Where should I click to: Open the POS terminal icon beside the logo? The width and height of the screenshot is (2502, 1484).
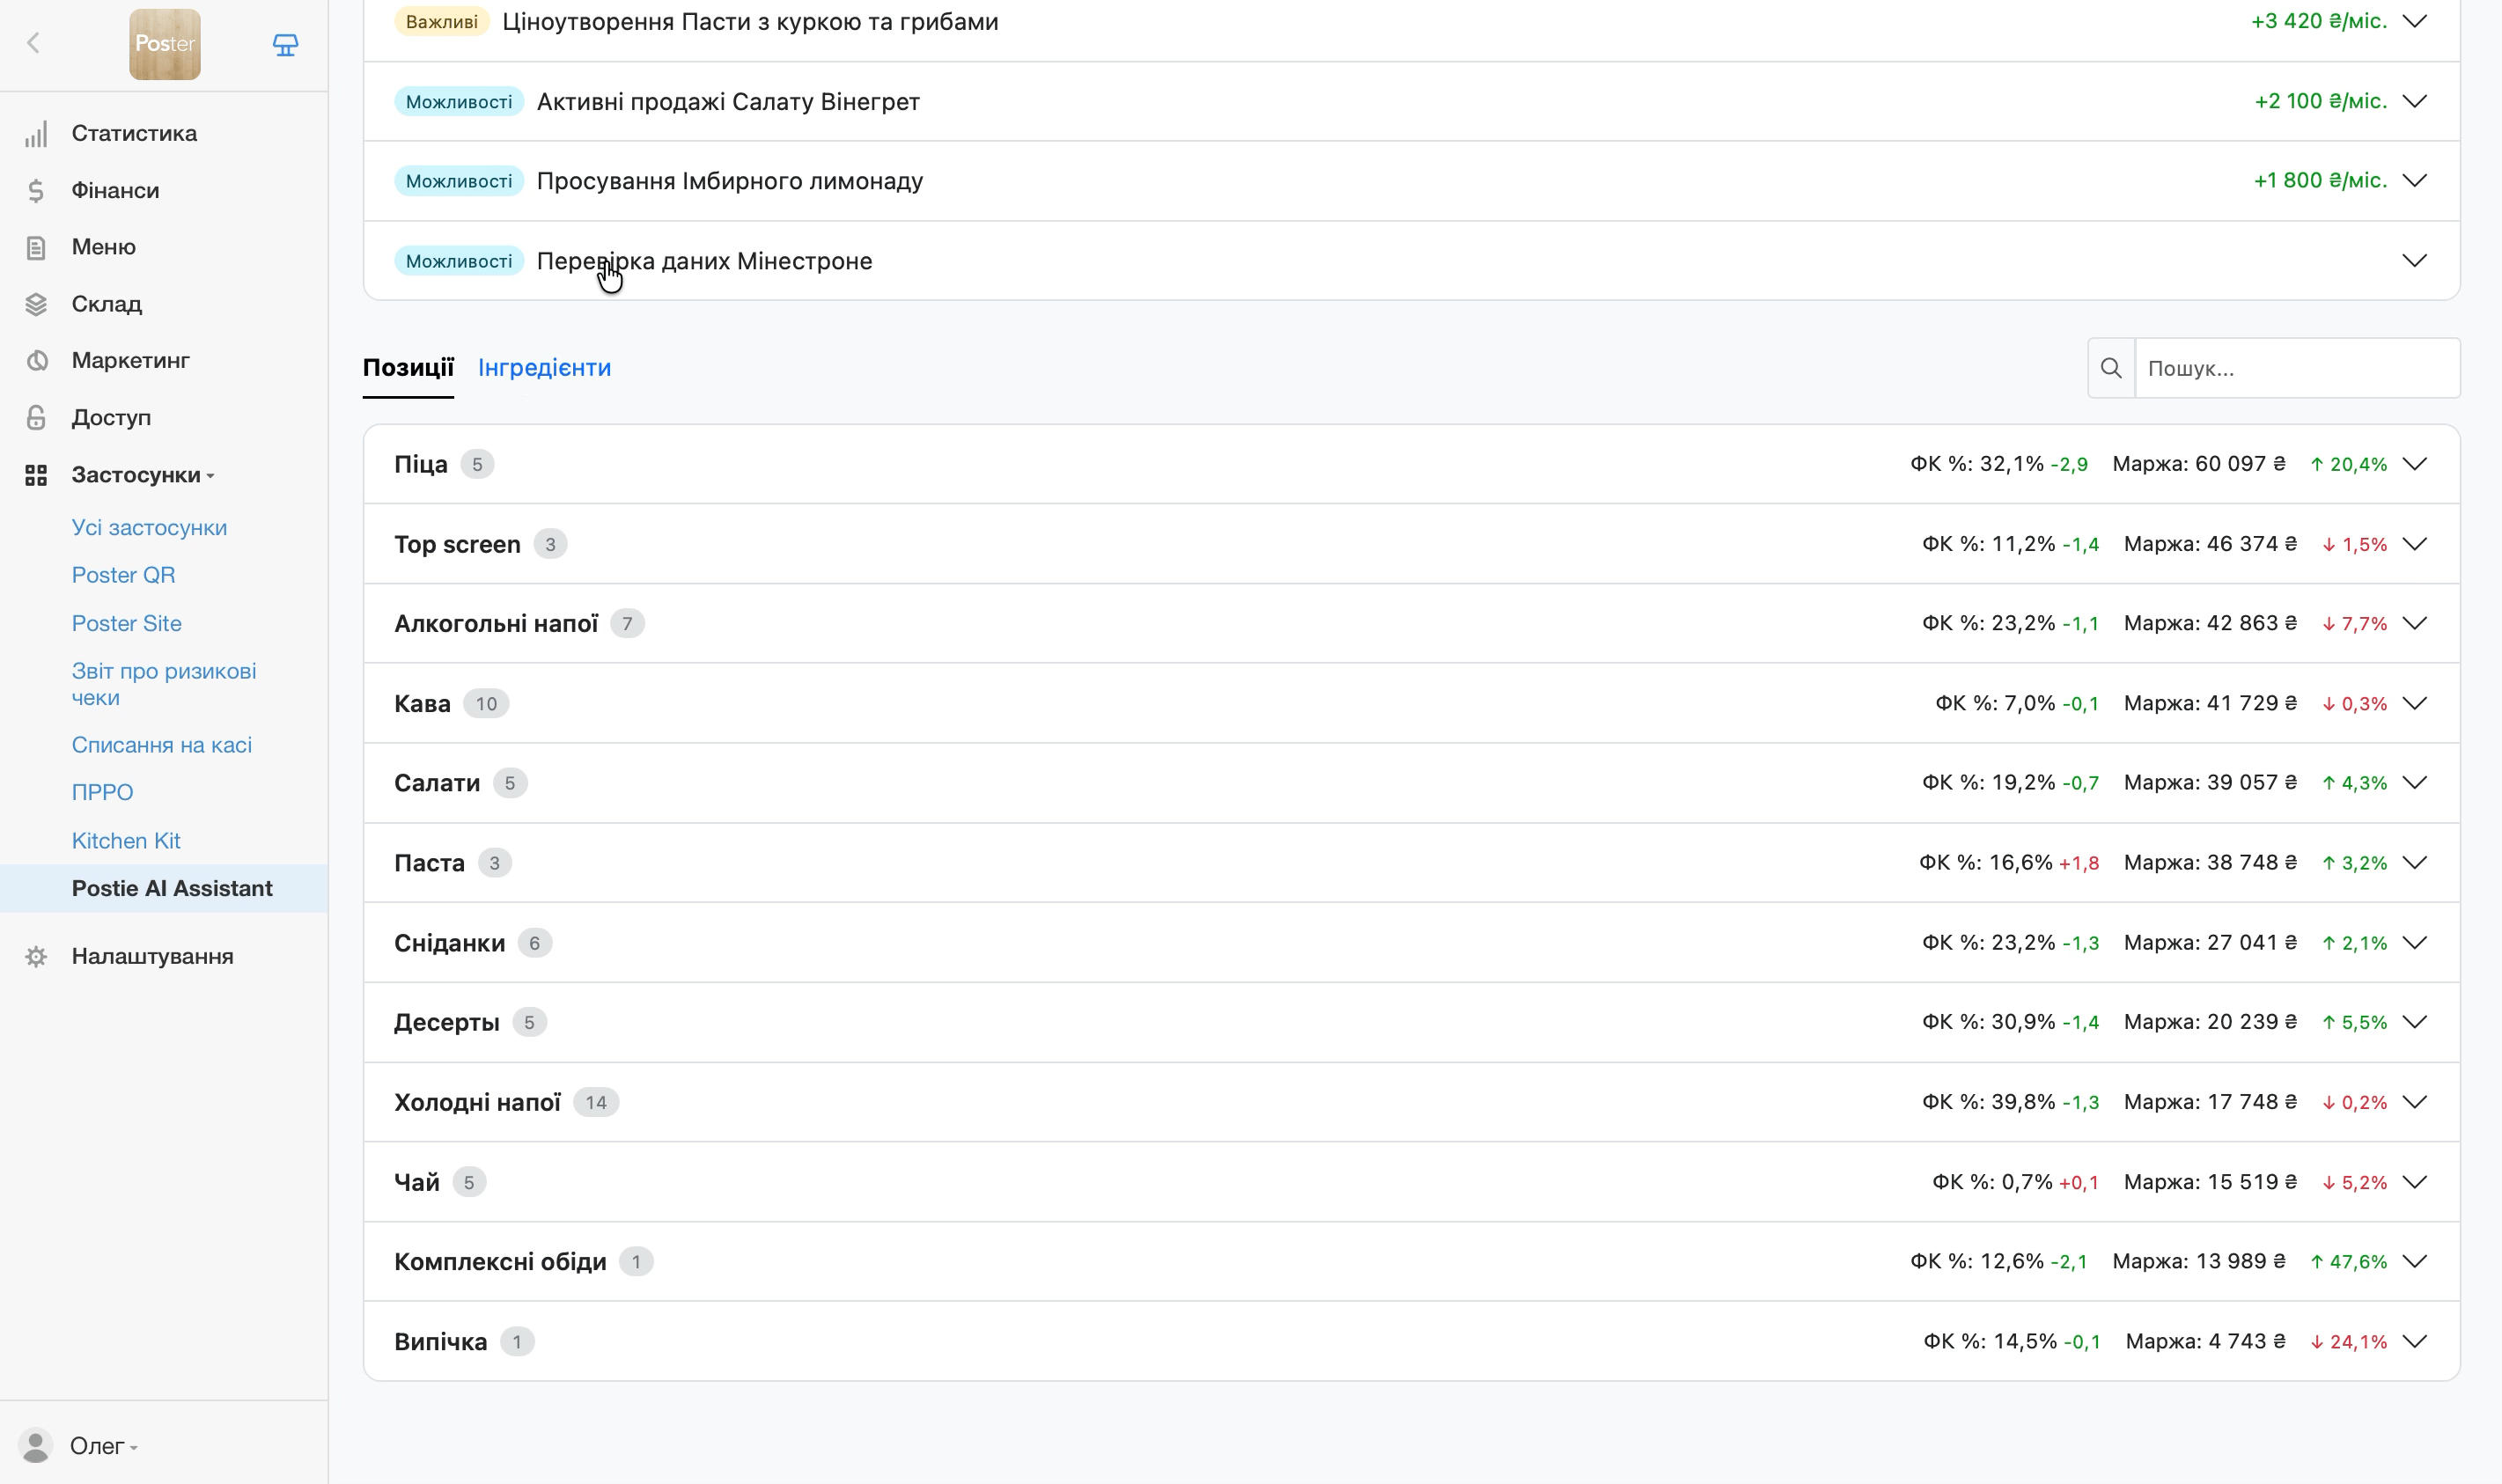(x=285, y=44)
